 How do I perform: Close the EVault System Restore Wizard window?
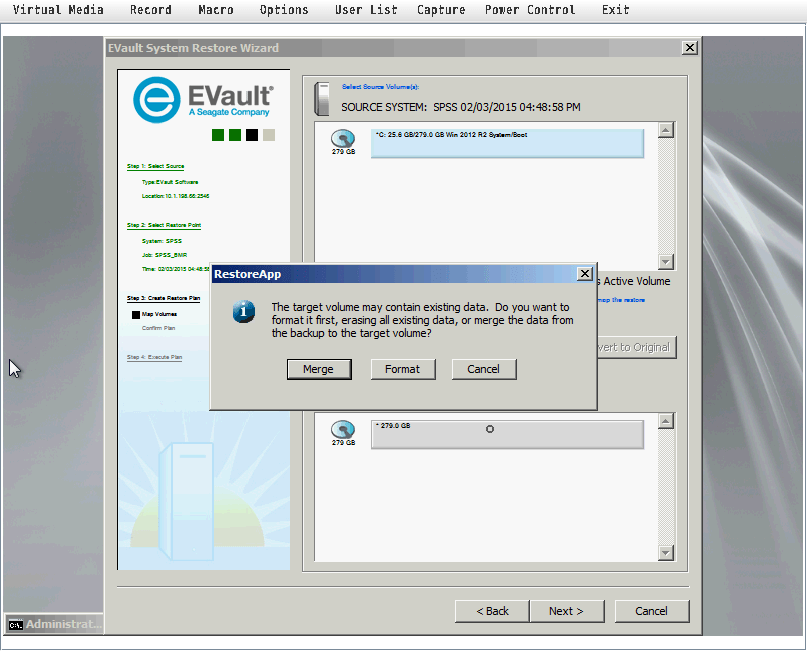(x=690, y=48)
